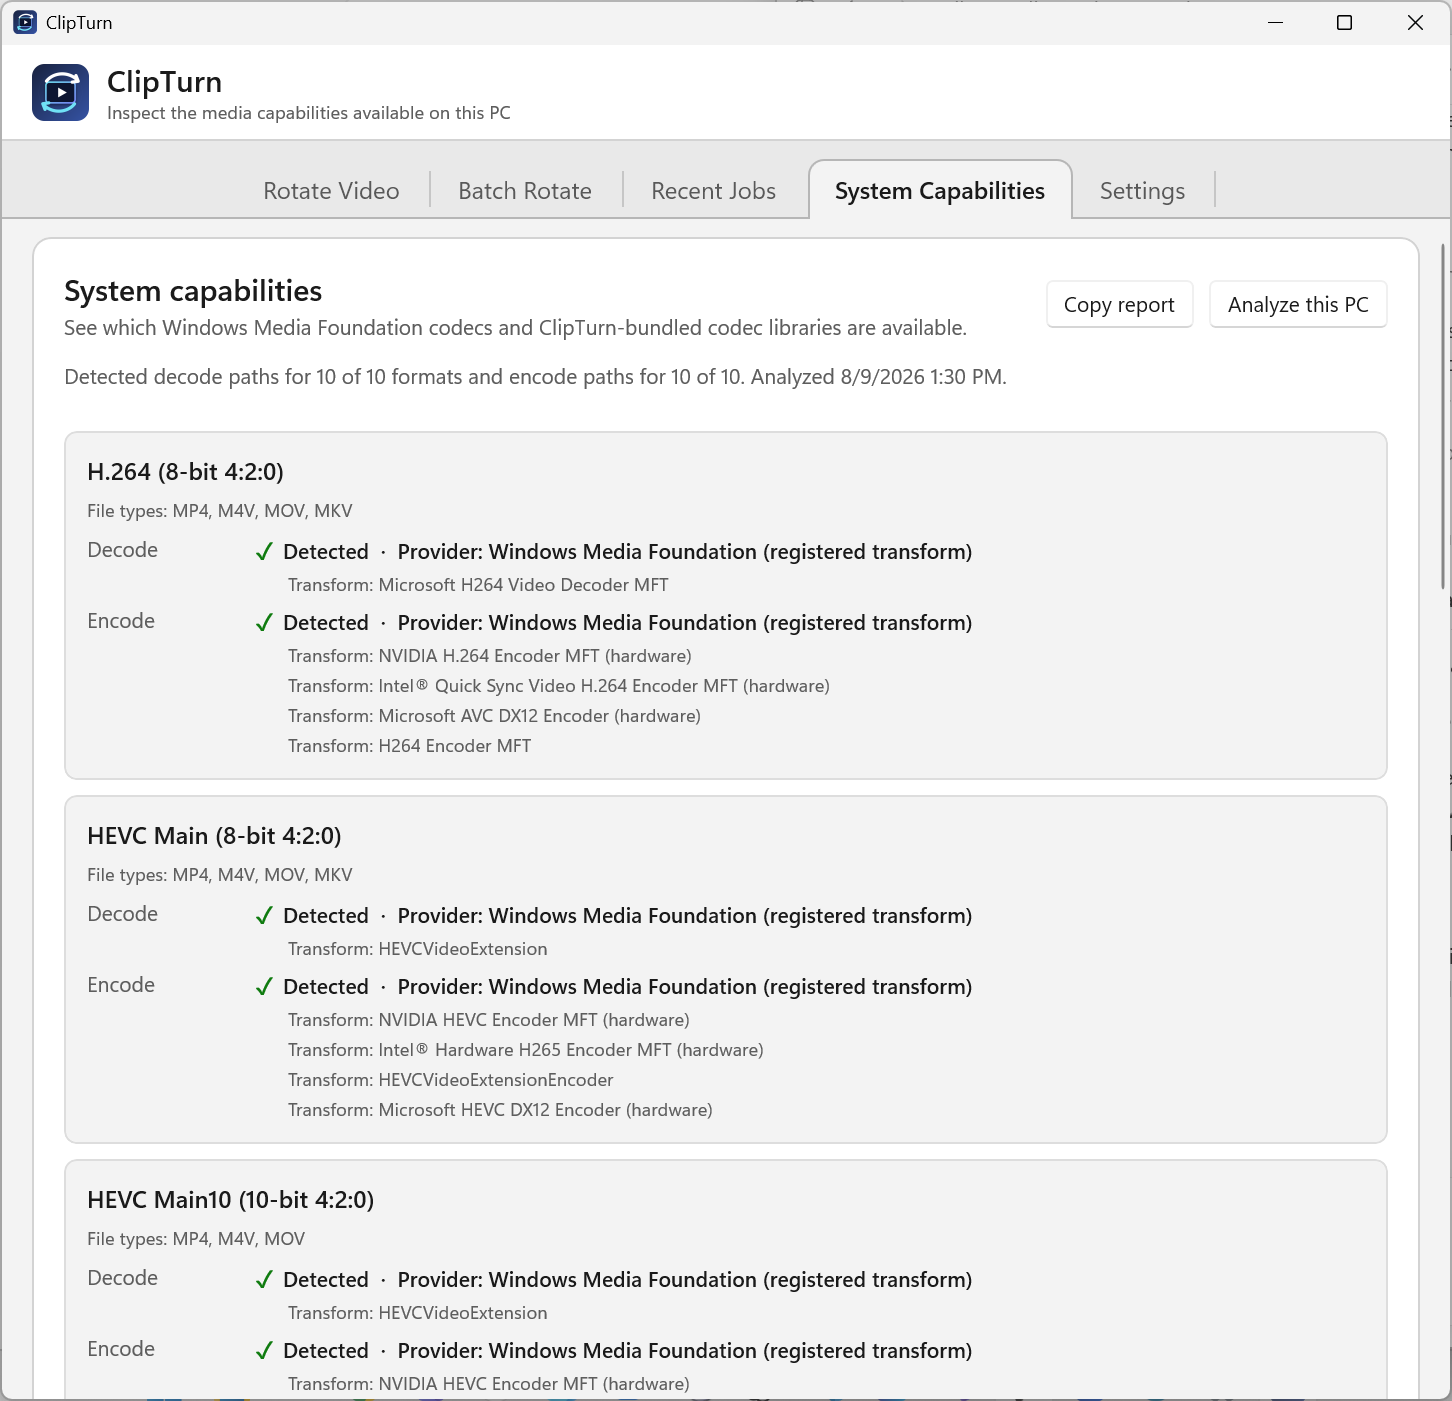Click the vertical scrollbar thumb
This screenshot has height=1401, width=1452.
[x=1443, y=416]
